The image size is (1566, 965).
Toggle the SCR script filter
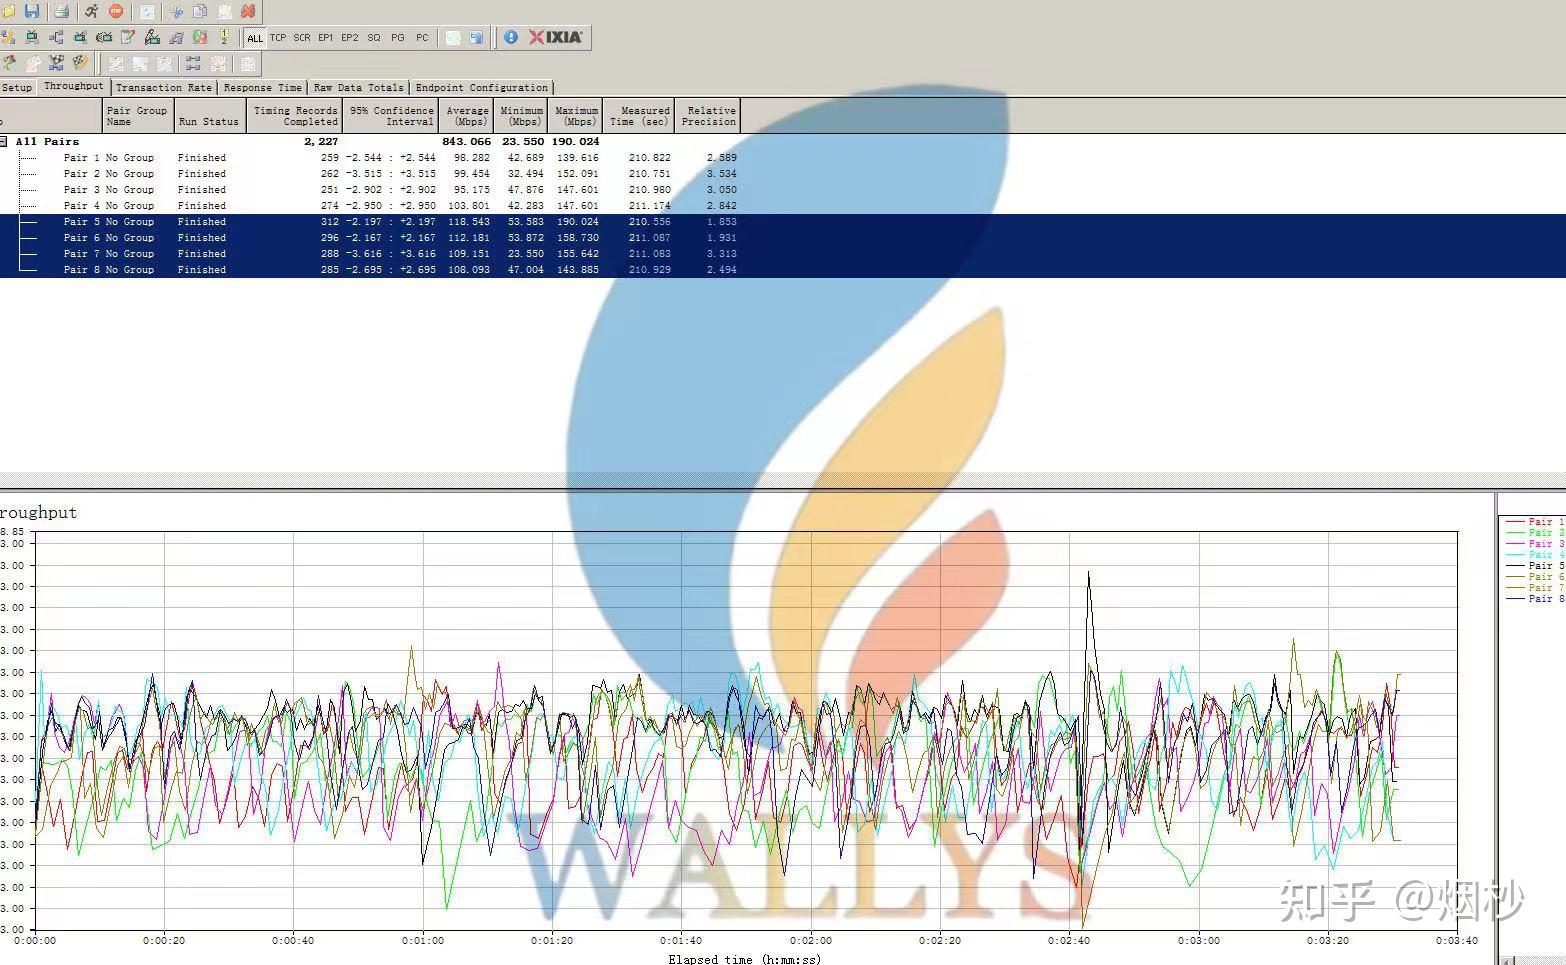(302, 37)
